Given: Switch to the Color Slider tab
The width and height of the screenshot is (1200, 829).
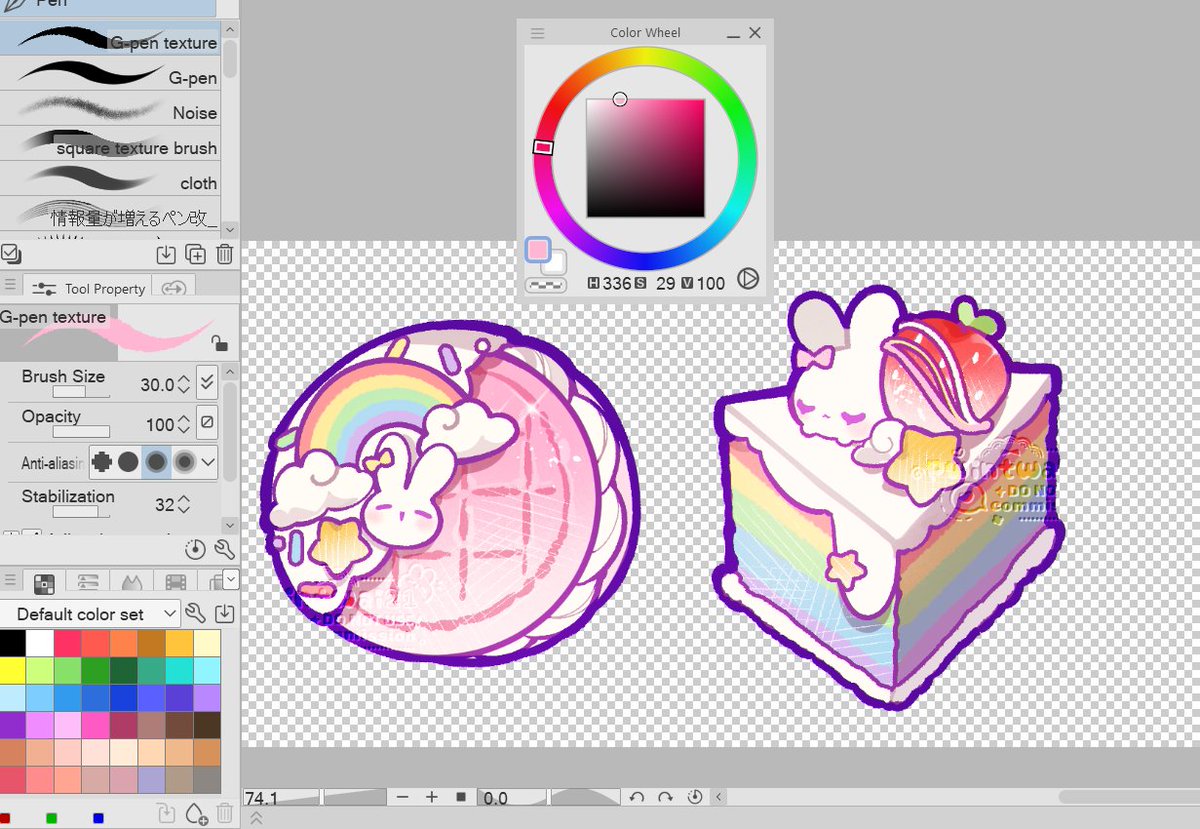Looking at the screenshot, I should (x=88, y=582).
